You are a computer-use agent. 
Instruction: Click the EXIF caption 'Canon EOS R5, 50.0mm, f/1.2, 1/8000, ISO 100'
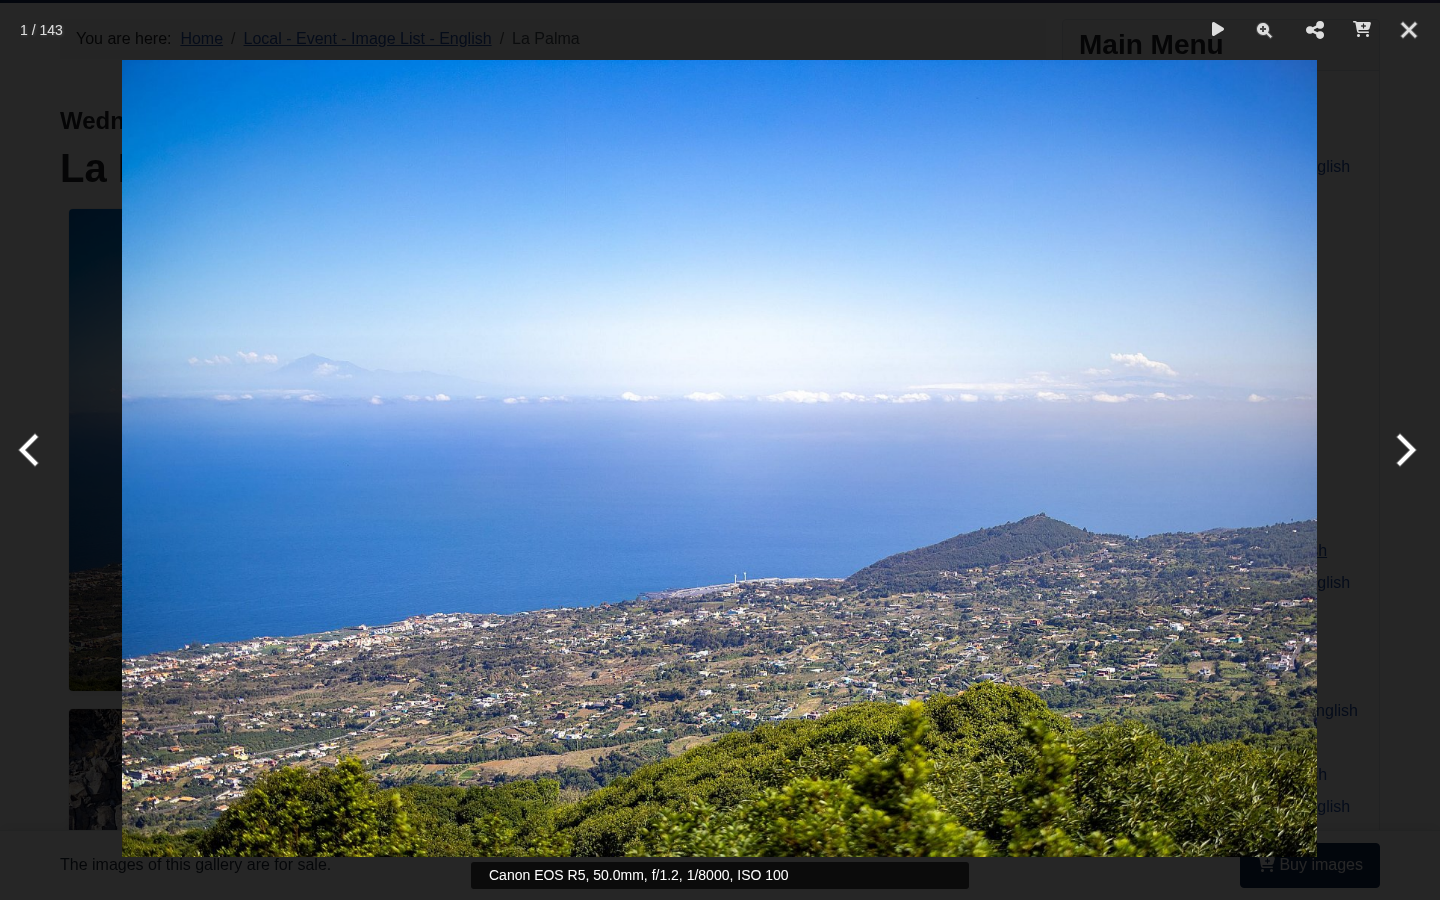(x=638, y=875)
